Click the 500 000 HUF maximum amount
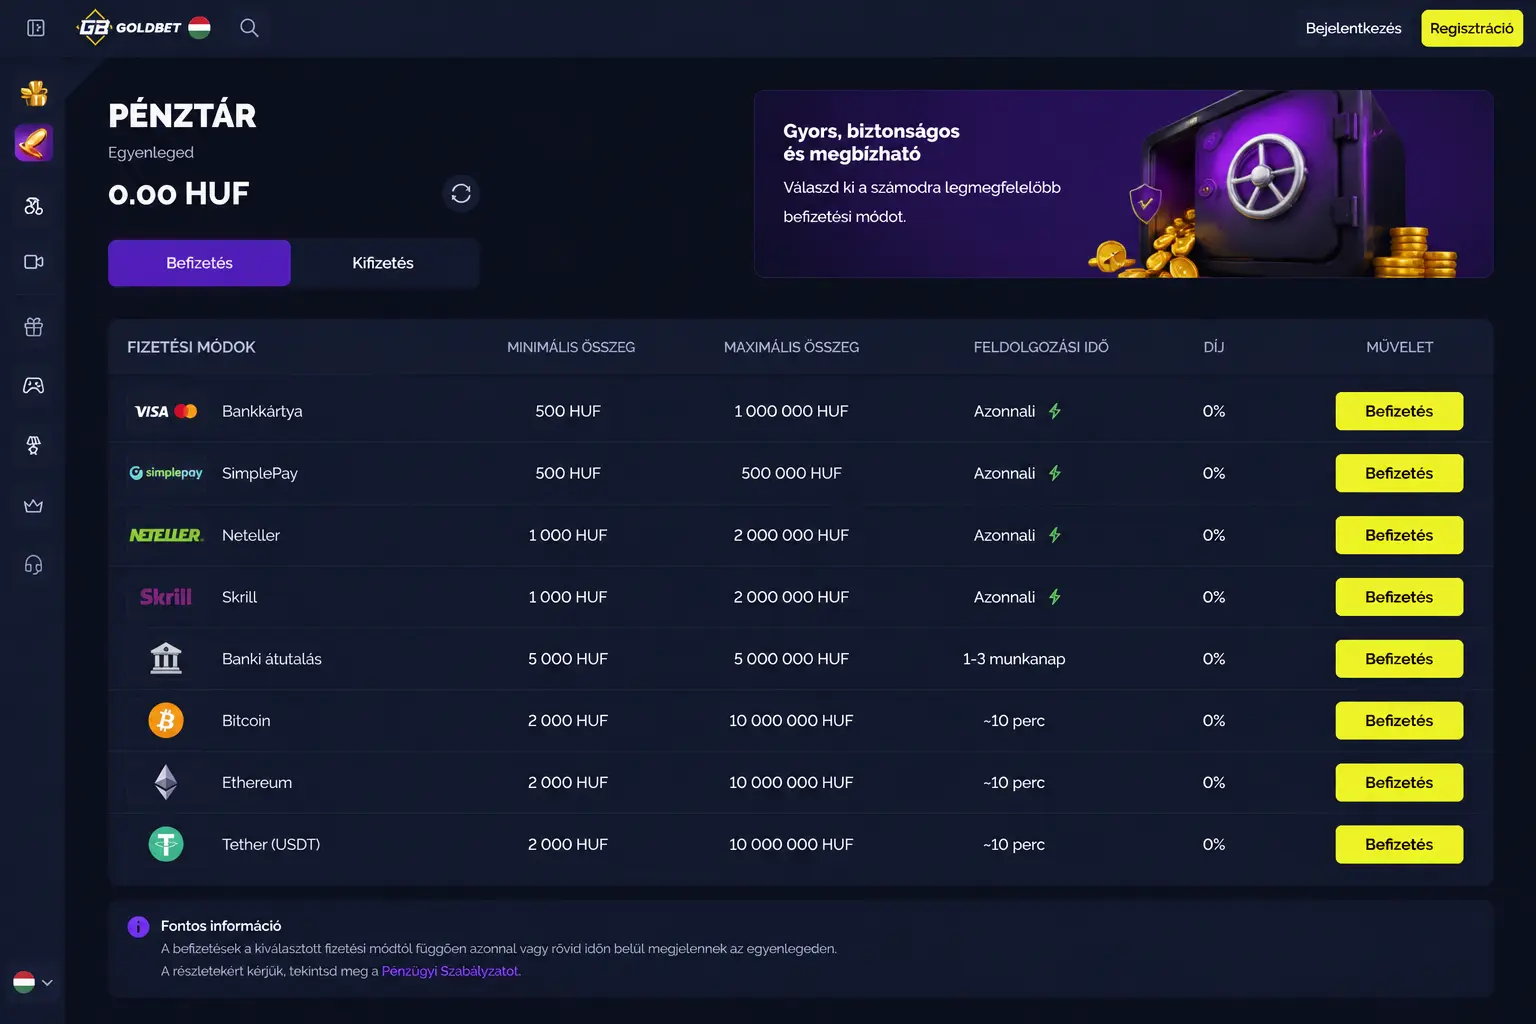The image size is (1536, 1024). (x=791, y=473)
